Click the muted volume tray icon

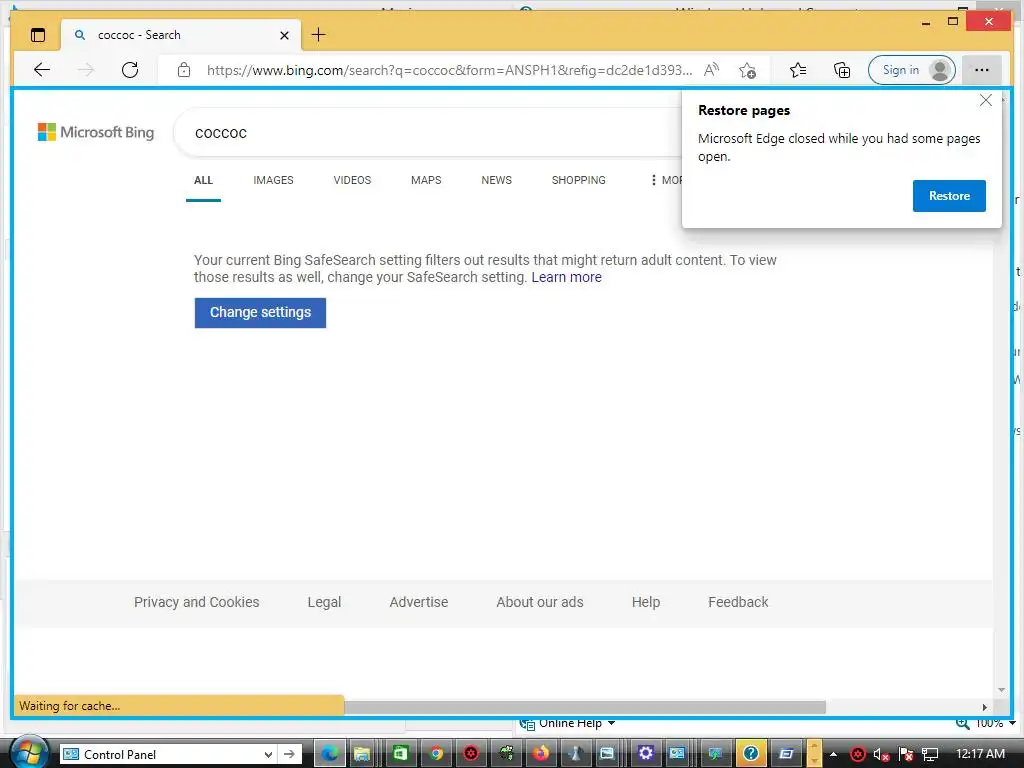(881, 755)
